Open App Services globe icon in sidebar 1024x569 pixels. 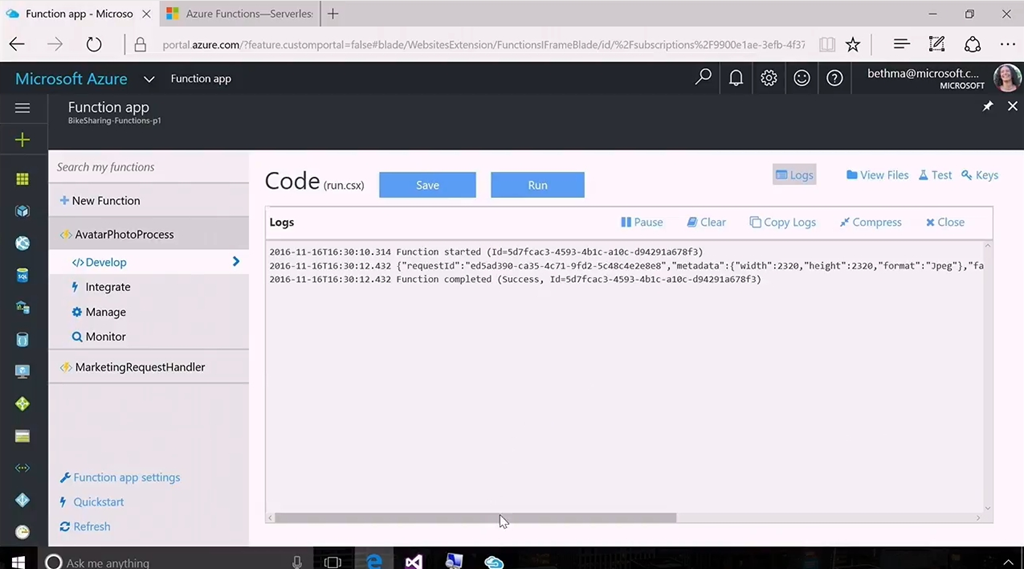tap(22, 243)
